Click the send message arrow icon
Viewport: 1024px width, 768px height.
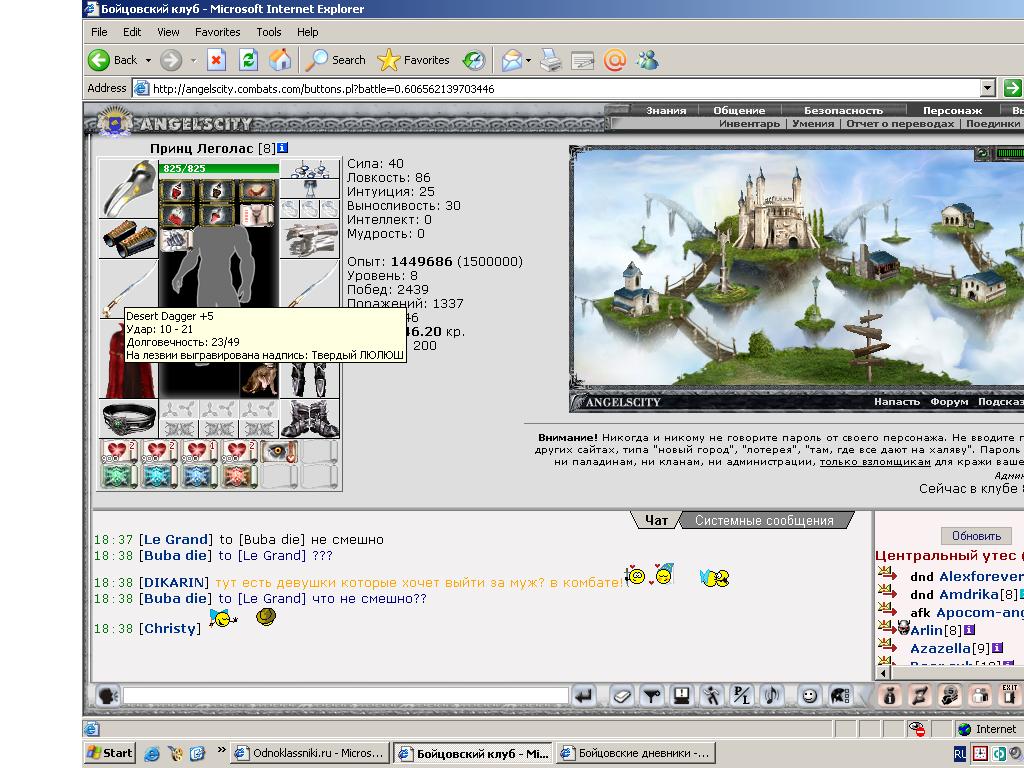pos(584,696)
